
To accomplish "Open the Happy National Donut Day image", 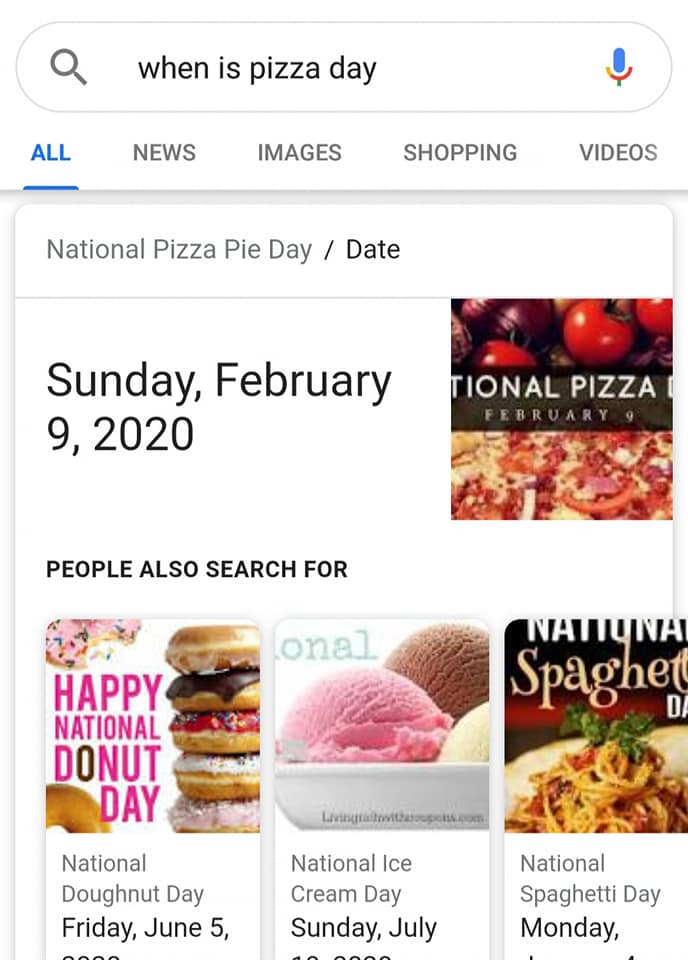I will [153, 726].
